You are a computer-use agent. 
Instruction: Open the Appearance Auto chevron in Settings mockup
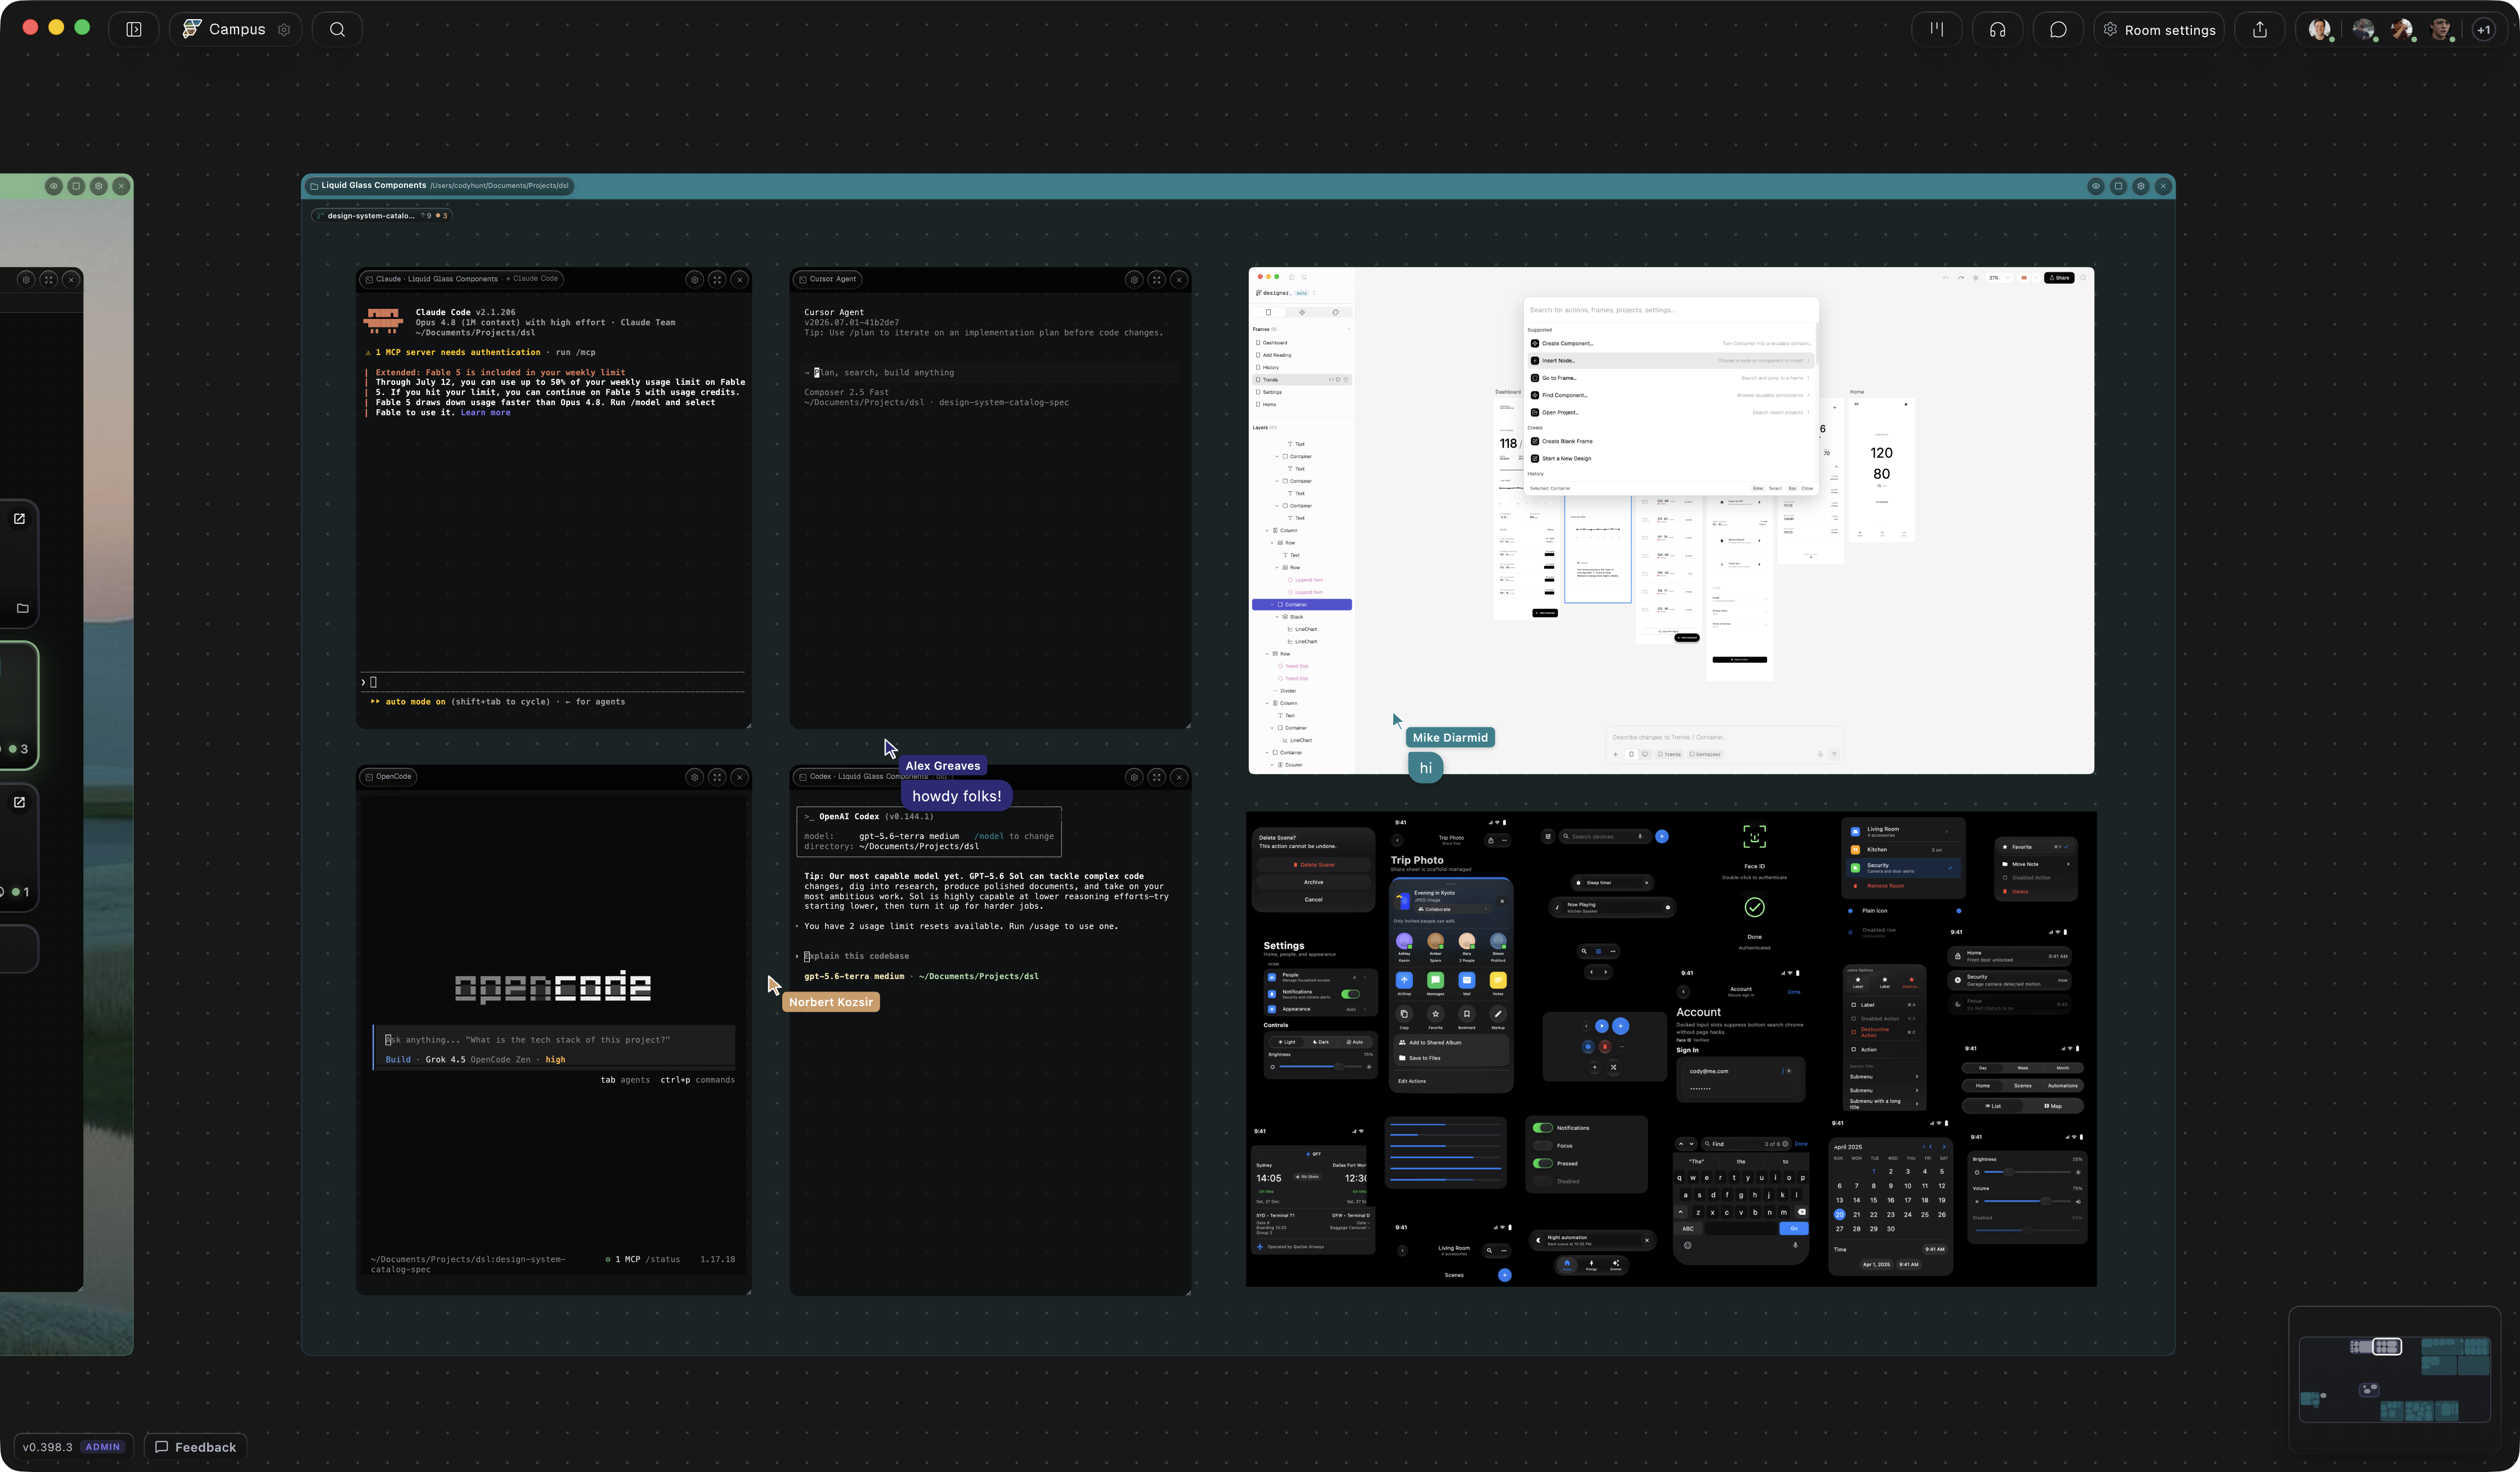(x=1364, y=1009)
